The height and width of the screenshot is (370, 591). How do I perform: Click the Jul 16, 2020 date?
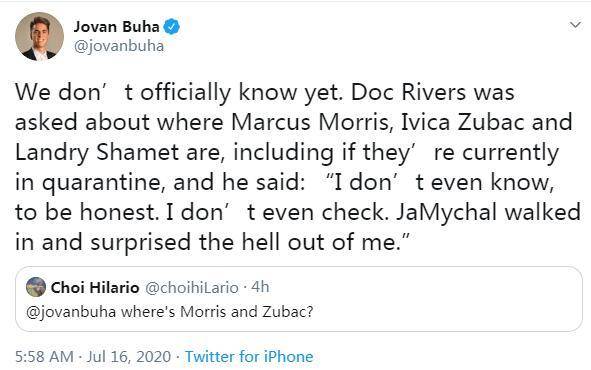tap(129, 357)
